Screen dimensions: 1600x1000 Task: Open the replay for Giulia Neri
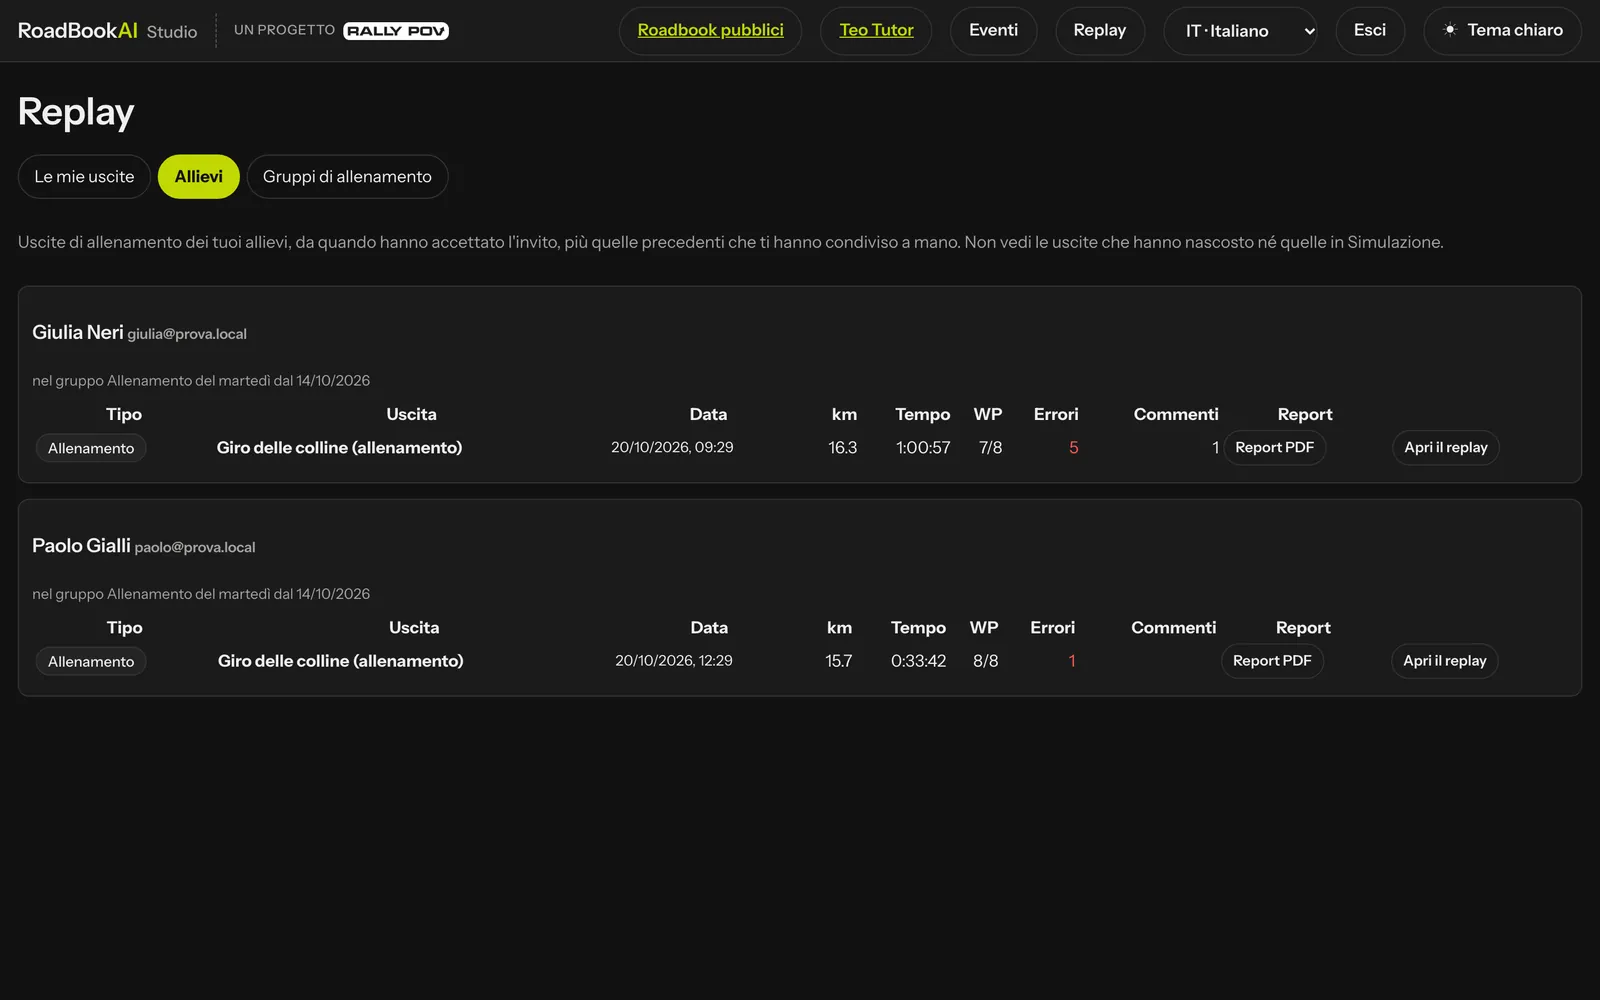(1445, 448)
